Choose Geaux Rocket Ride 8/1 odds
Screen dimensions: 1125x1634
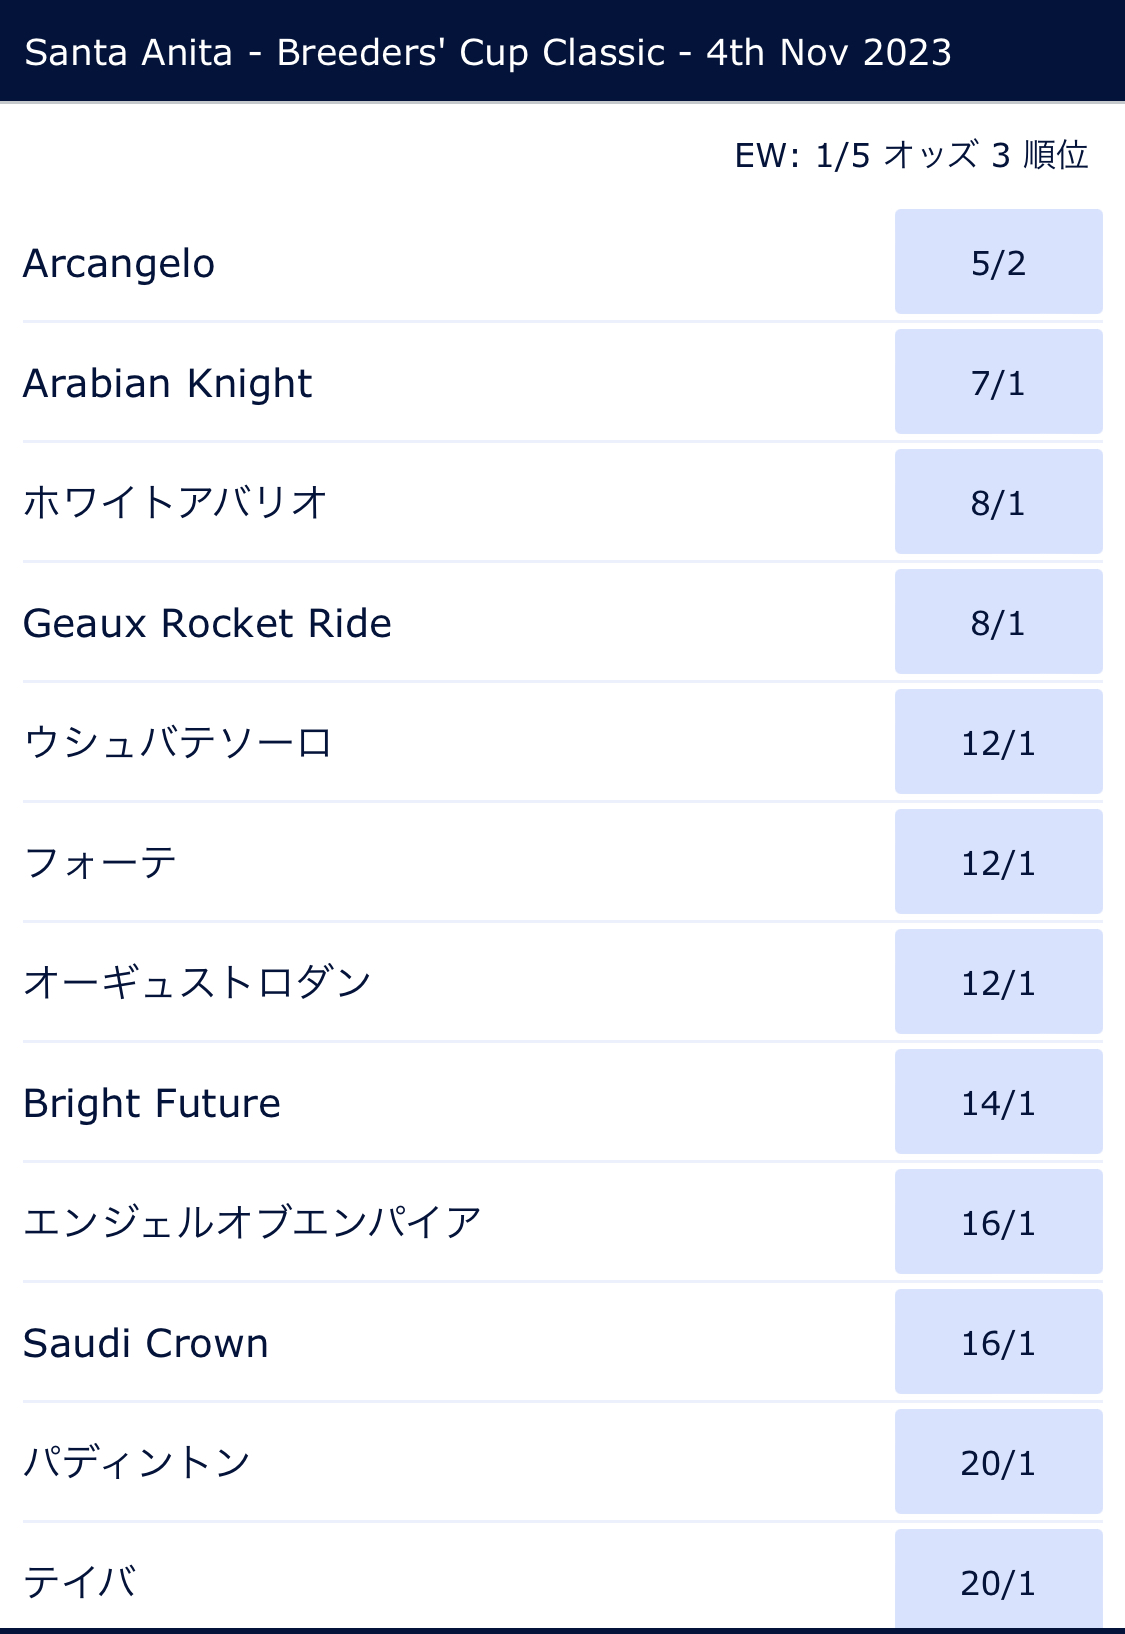[x=998, y=622]
